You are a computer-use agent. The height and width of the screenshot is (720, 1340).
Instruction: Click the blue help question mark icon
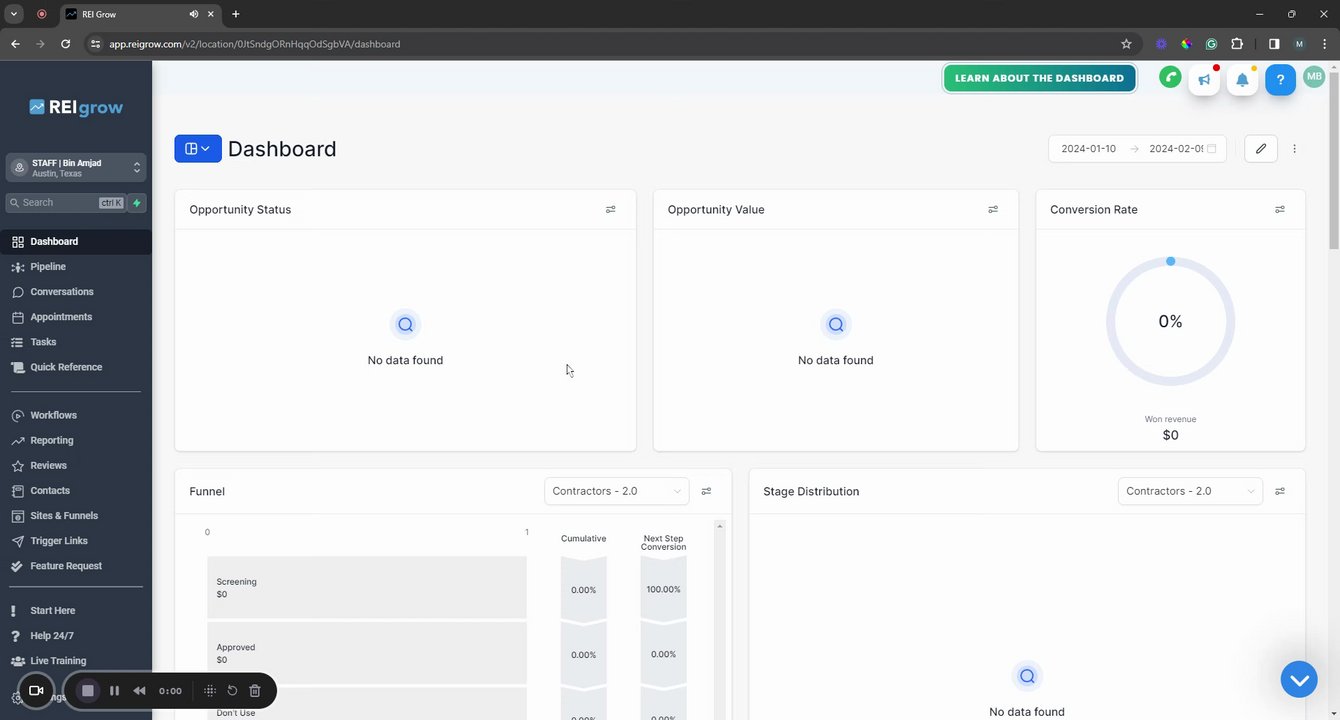pyautogui.click(x=1280, y=80)
